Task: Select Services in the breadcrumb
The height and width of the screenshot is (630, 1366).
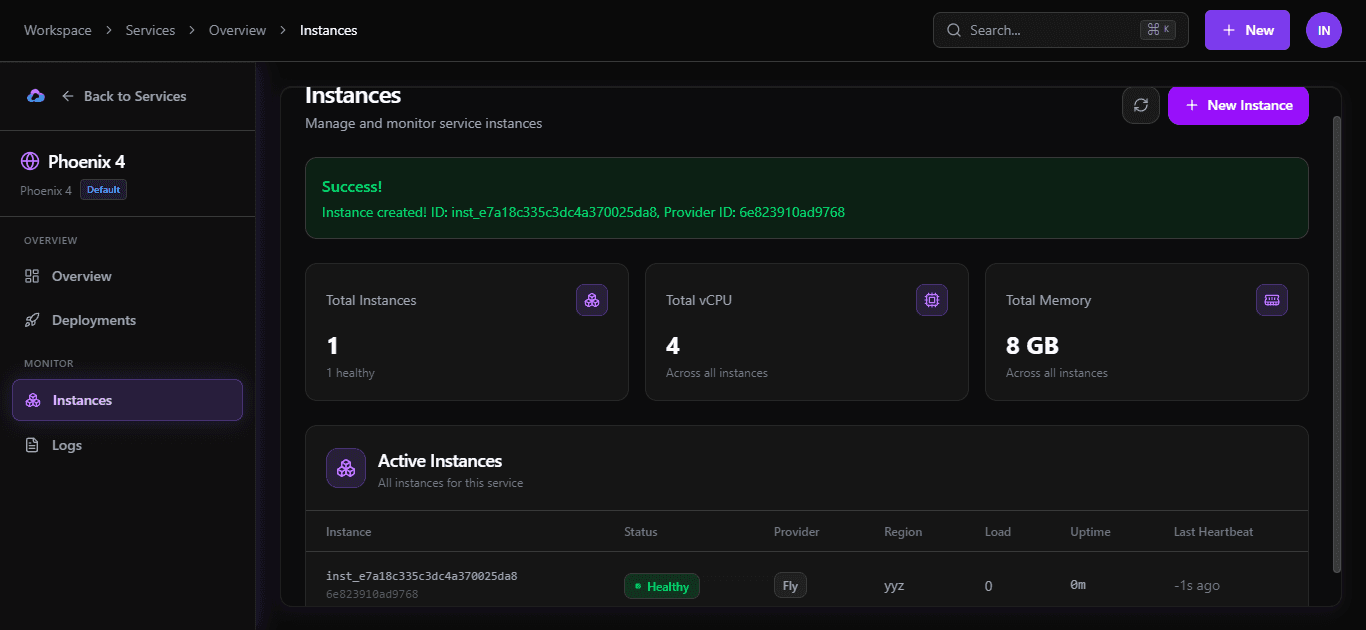Action: point(150,30)
